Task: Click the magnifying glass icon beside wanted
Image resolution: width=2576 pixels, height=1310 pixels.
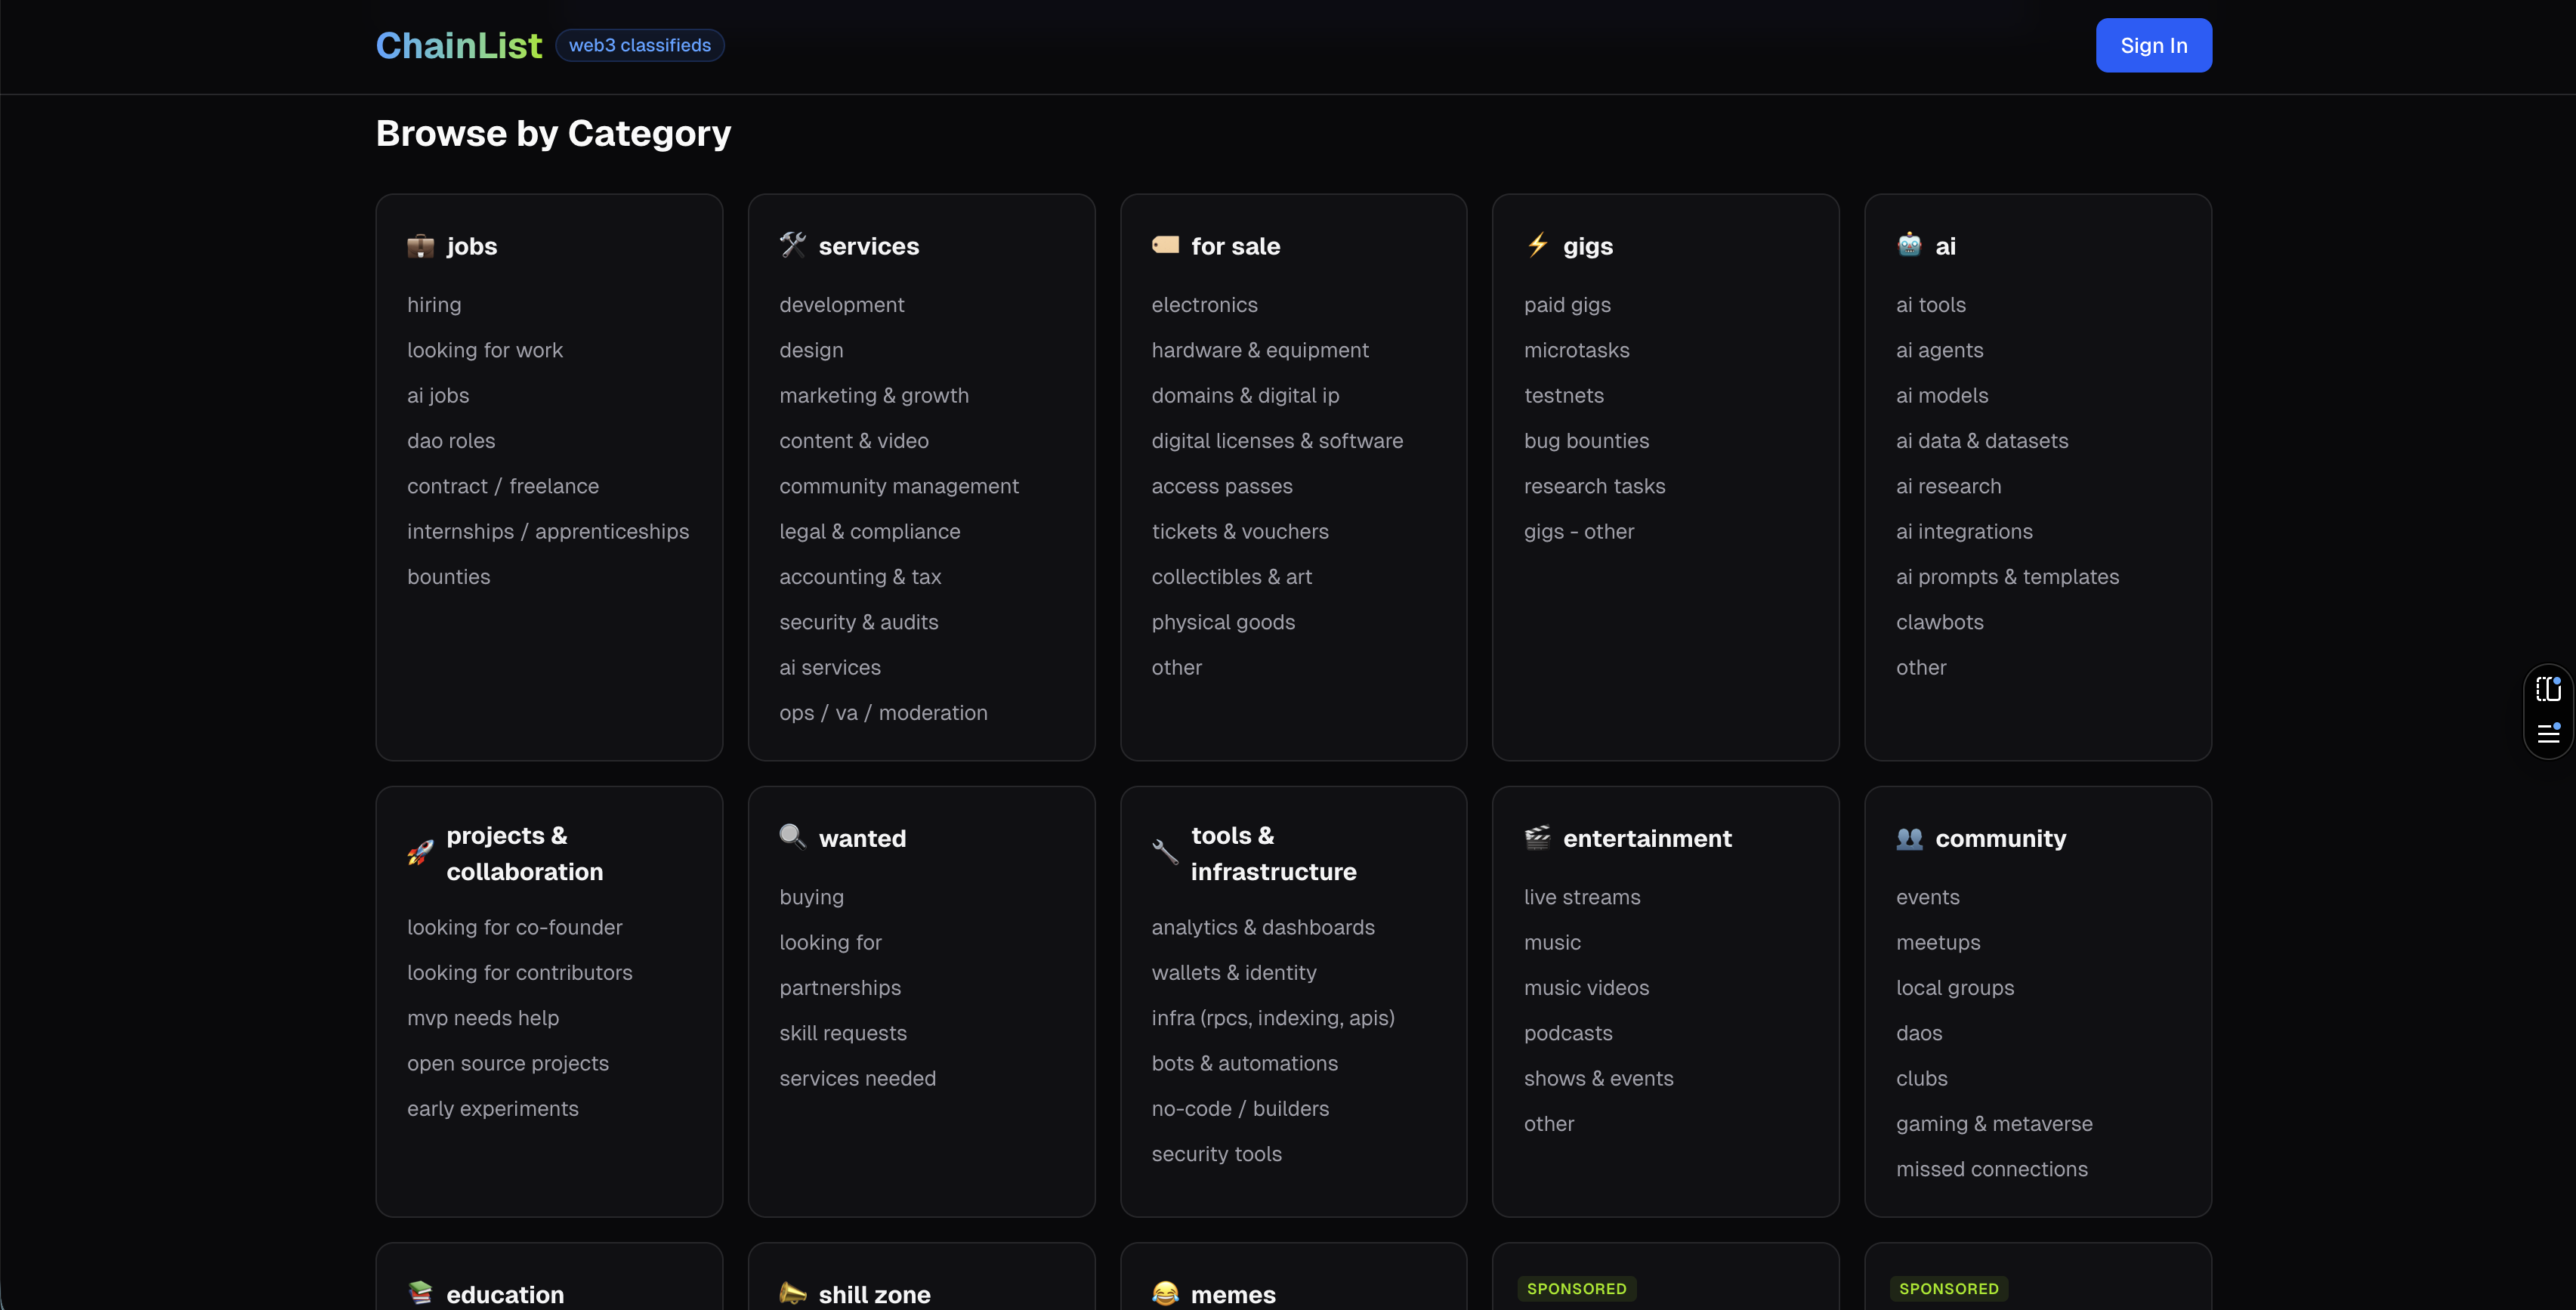Action: point(791,837)
